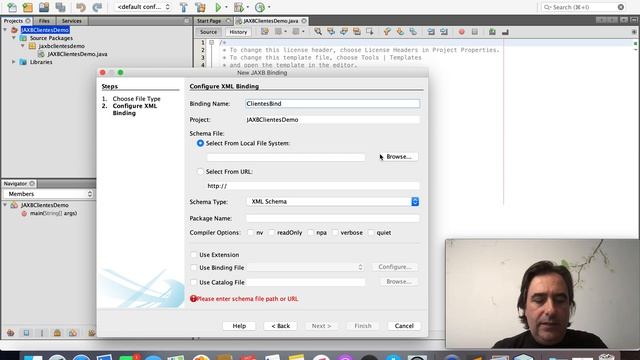Click the Binding Name text field

pyautogui.click(x=333, y=104)
